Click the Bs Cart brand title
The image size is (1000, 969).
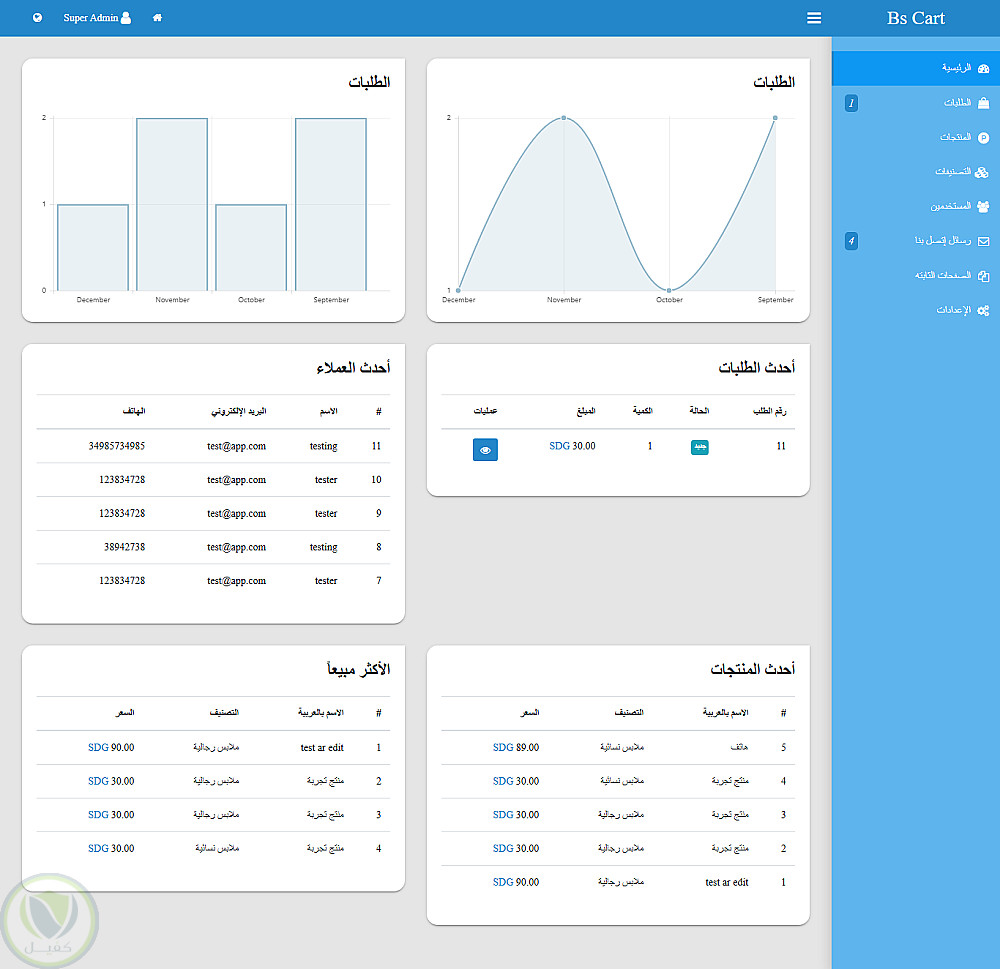coord(916,18)
